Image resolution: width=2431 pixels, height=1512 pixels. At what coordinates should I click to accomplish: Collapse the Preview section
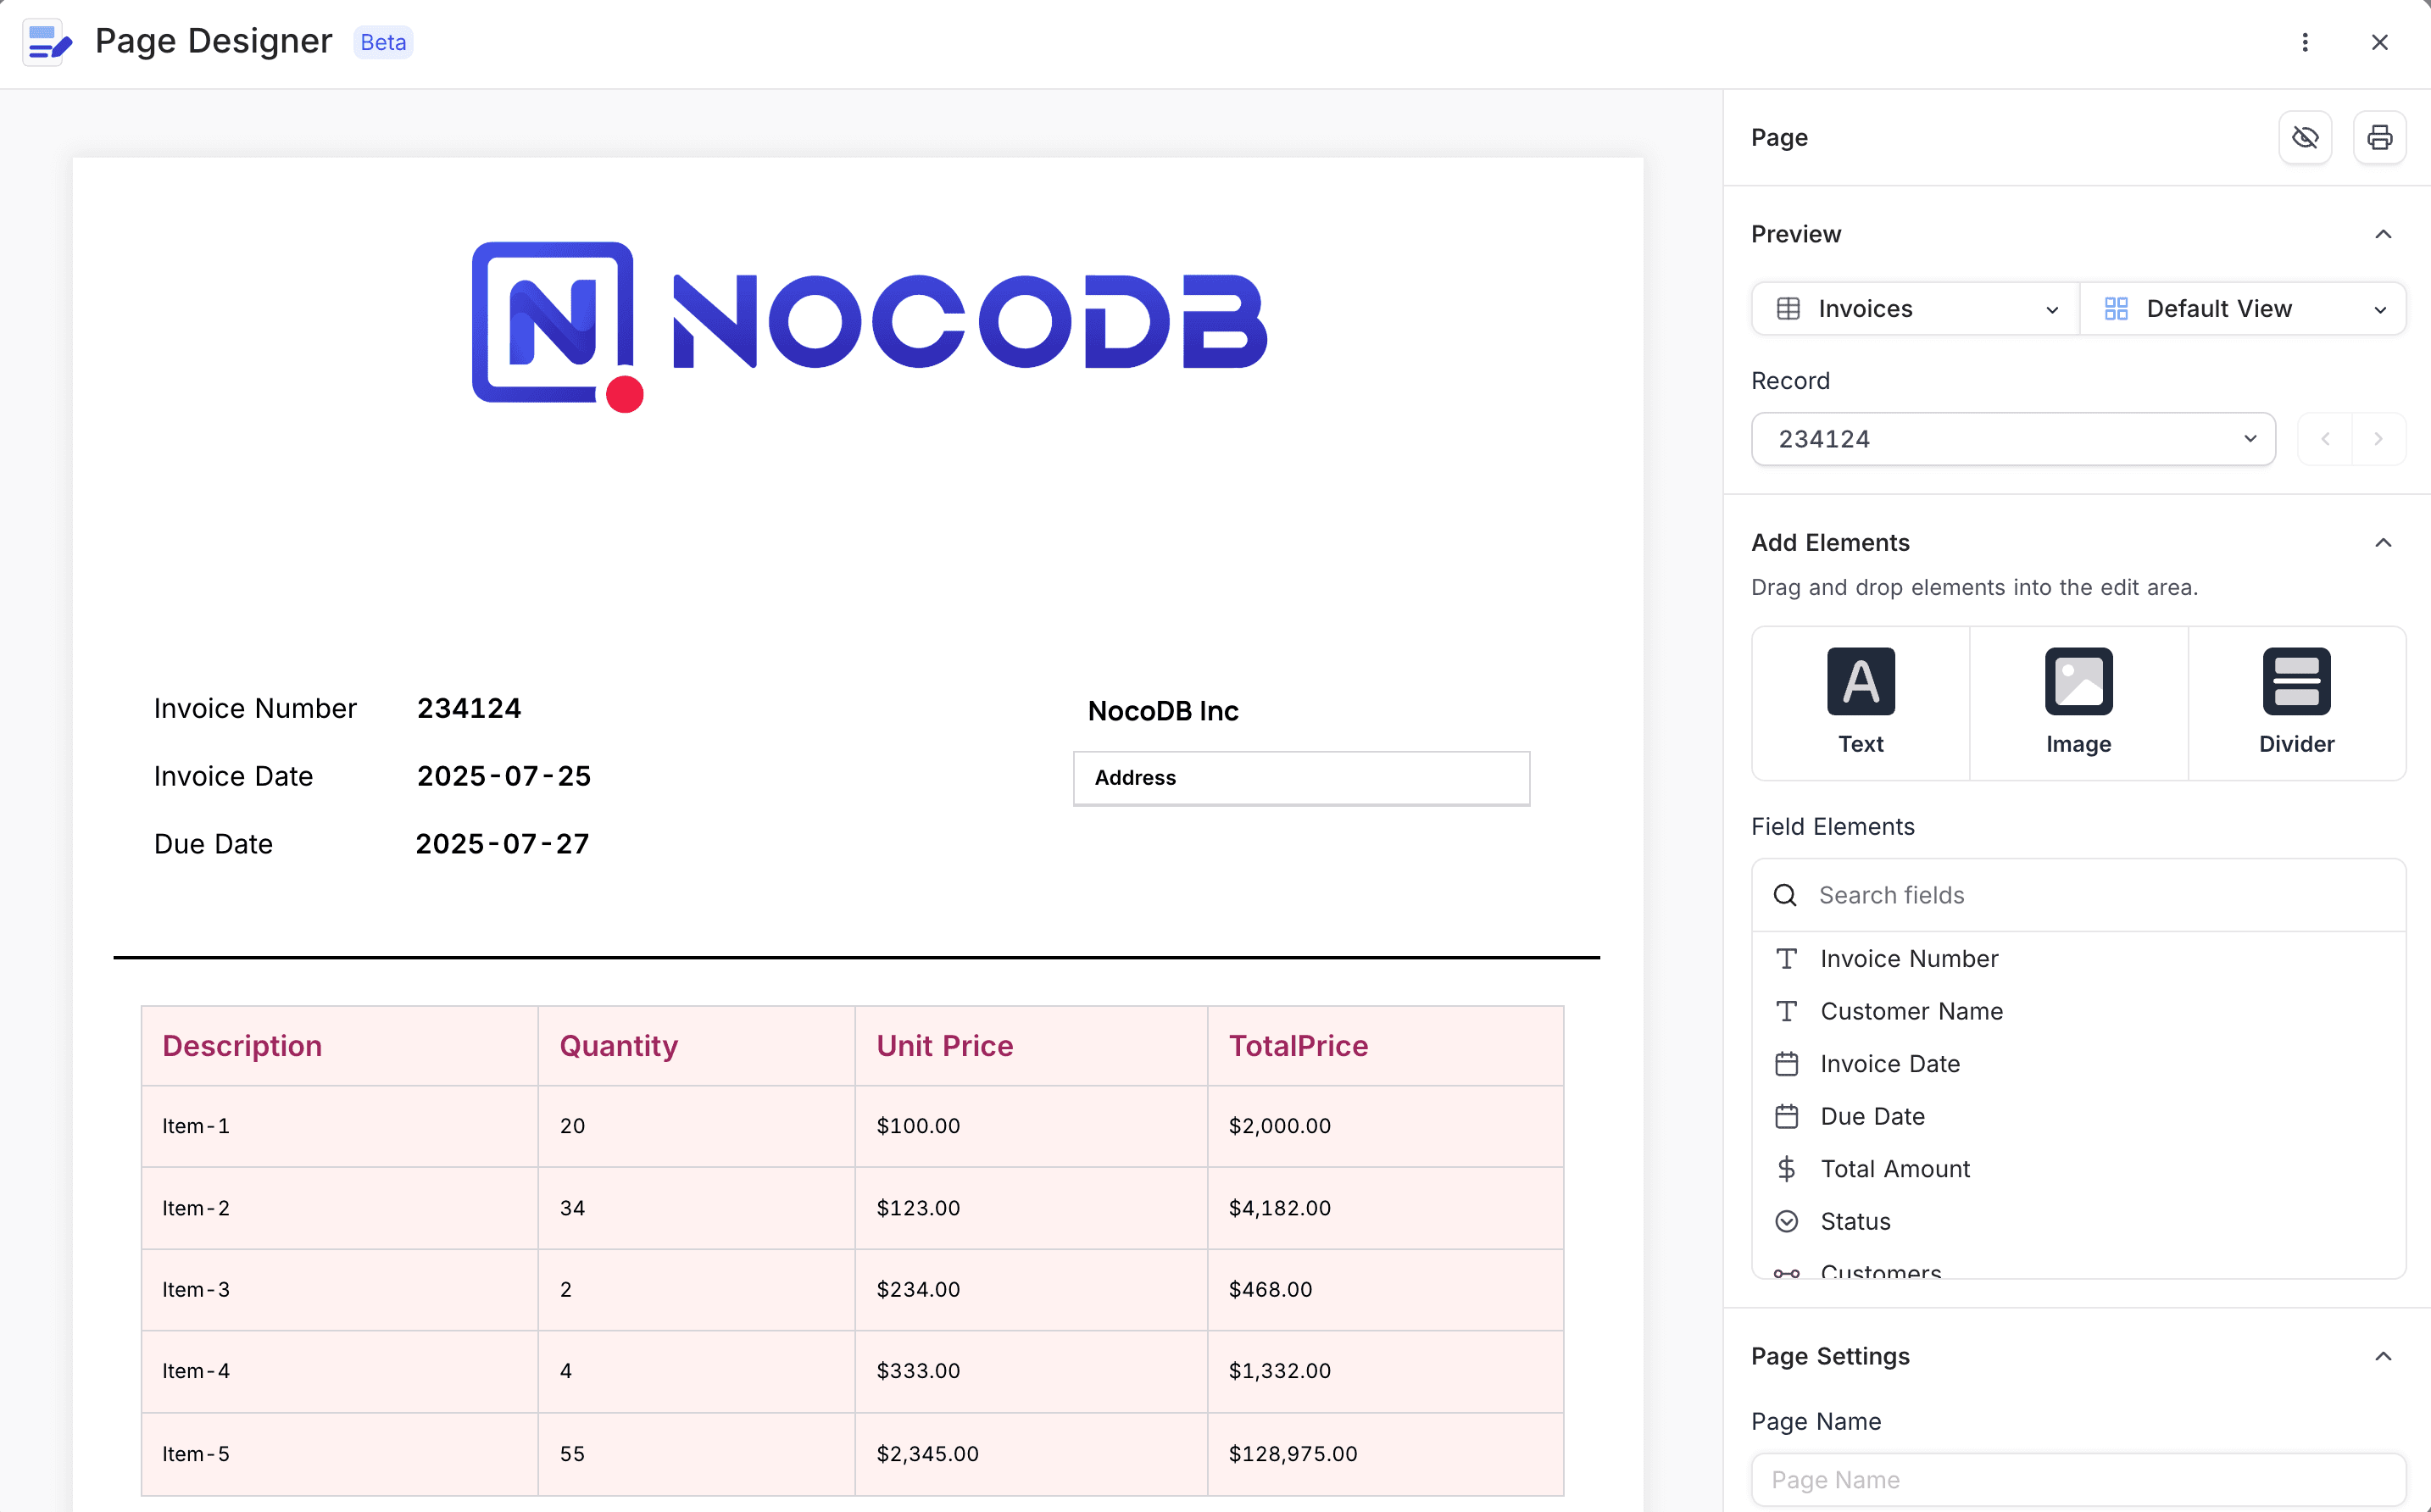2383,234
